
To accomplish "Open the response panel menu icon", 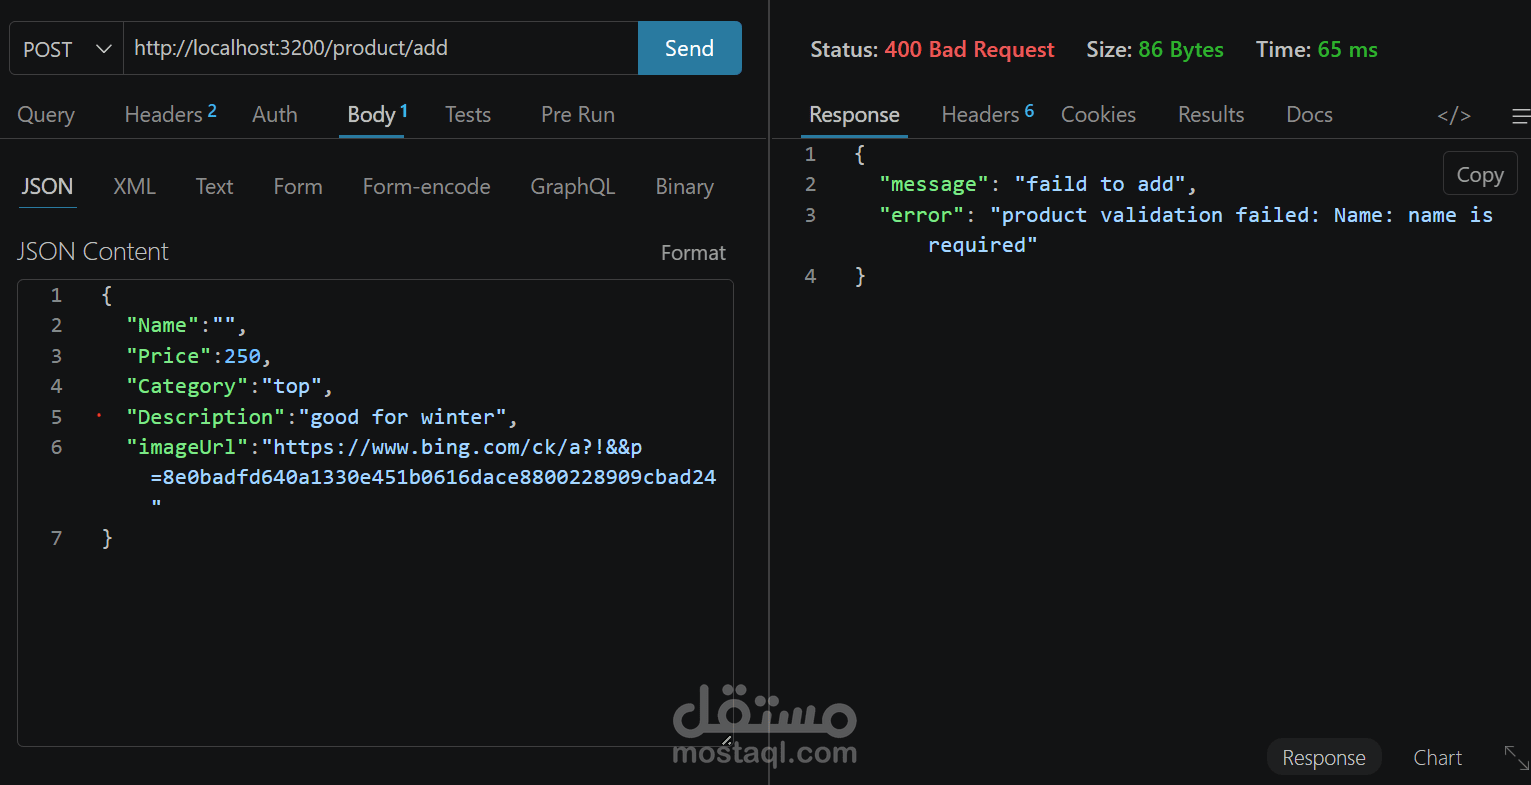I will click(1521, 117).
